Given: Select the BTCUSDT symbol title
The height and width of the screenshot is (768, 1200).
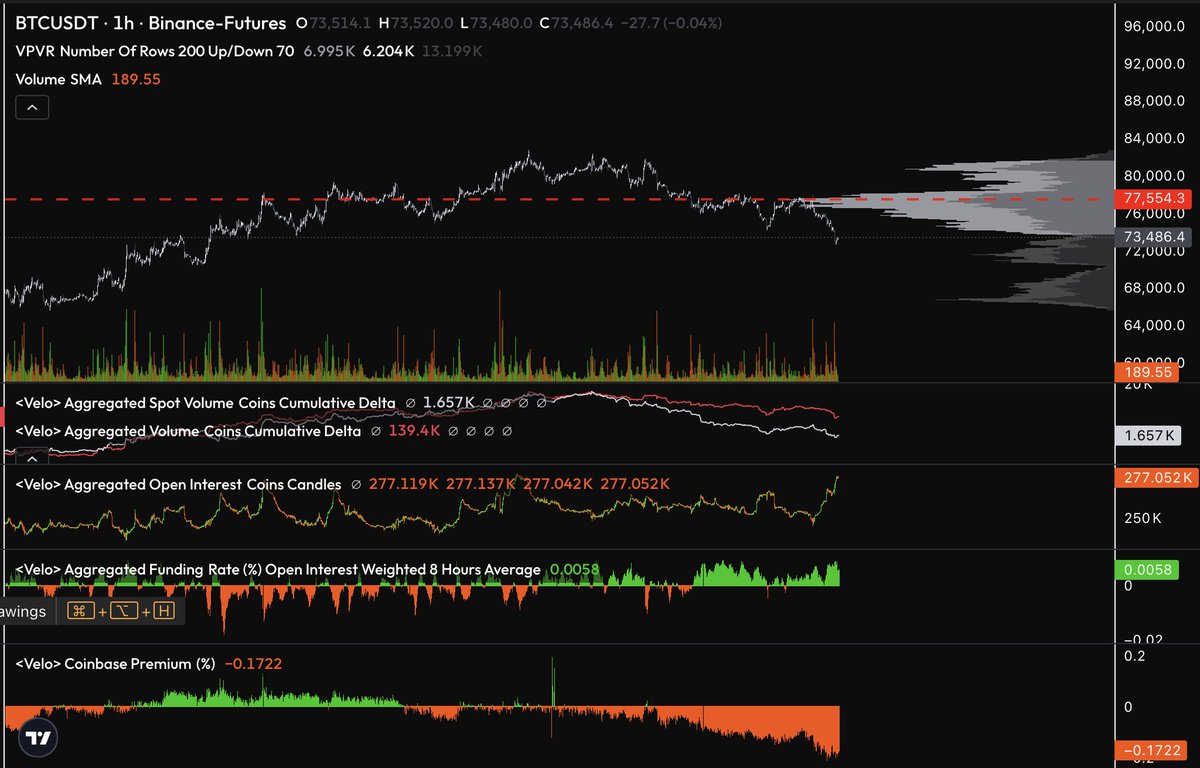Looking at the screenshot, I should [57, 22].
